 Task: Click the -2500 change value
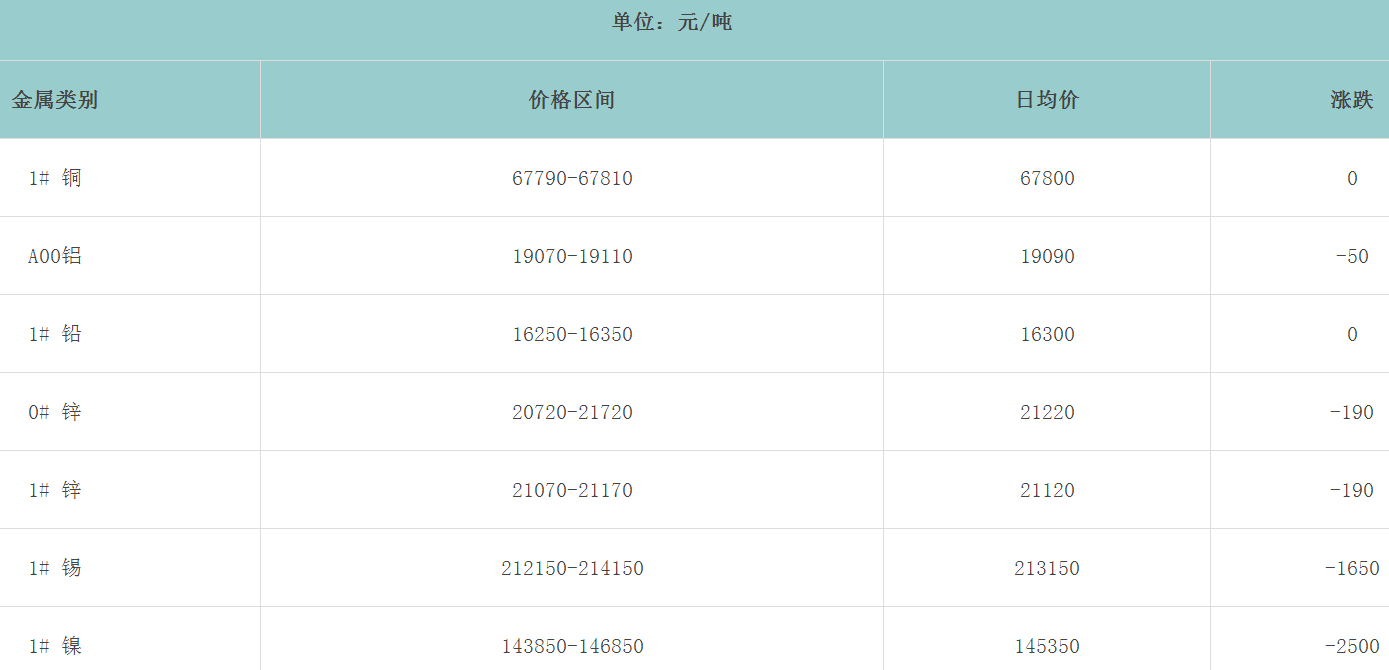tap(1351, 647)
